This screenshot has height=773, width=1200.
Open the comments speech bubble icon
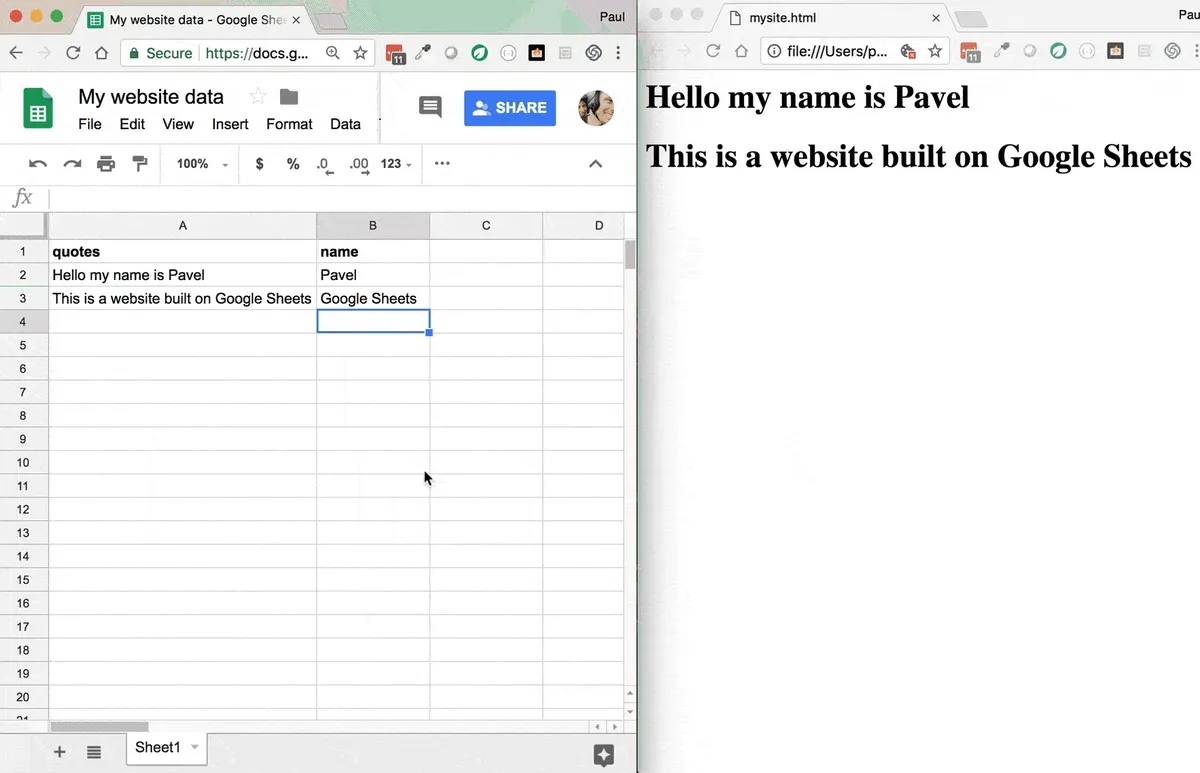[430, 108]
